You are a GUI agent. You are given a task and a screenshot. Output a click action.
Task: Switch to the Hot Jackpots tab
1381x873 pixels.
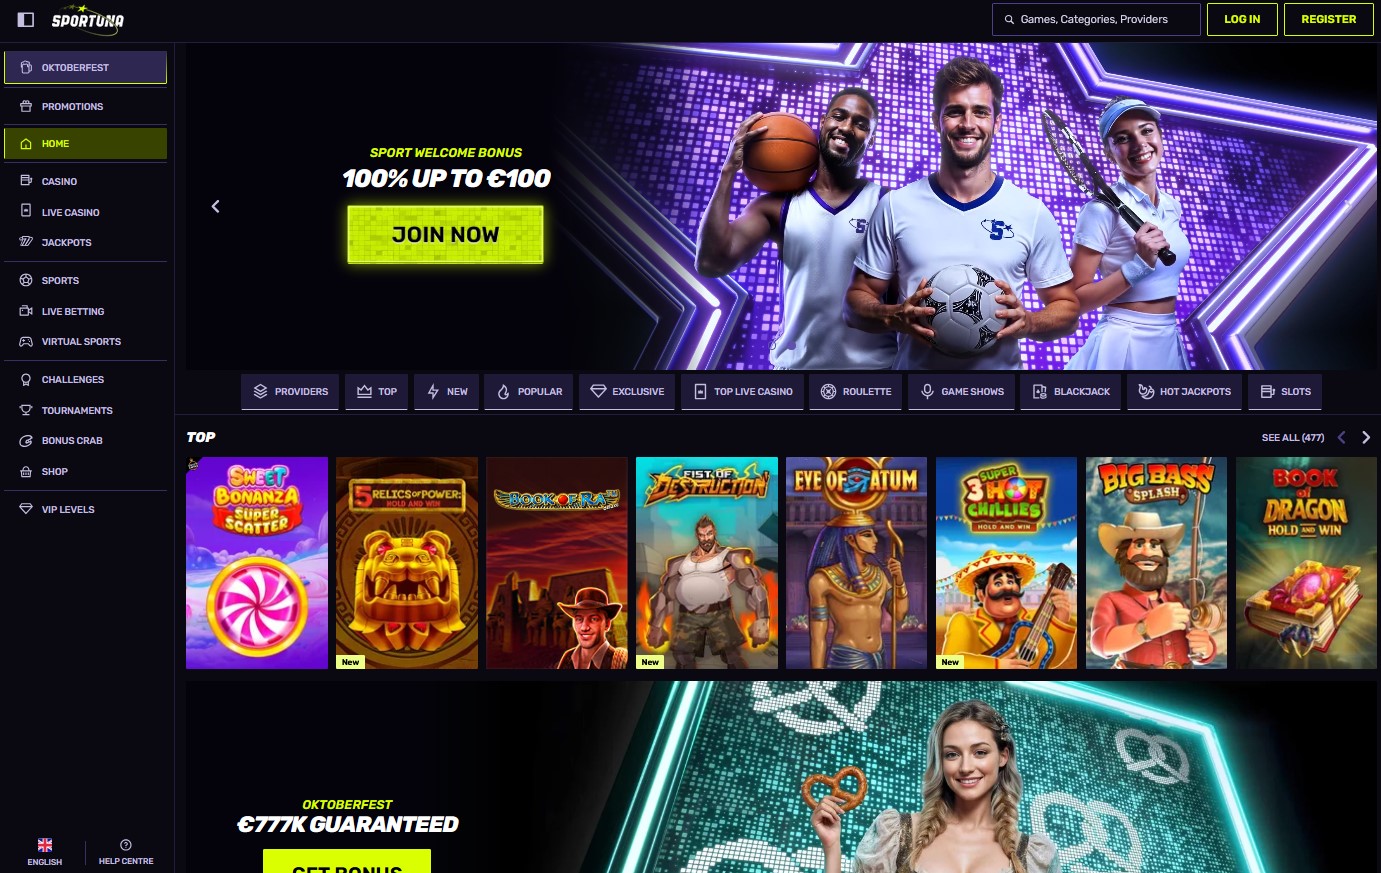pyautogui.click(x=1185, y=392)
